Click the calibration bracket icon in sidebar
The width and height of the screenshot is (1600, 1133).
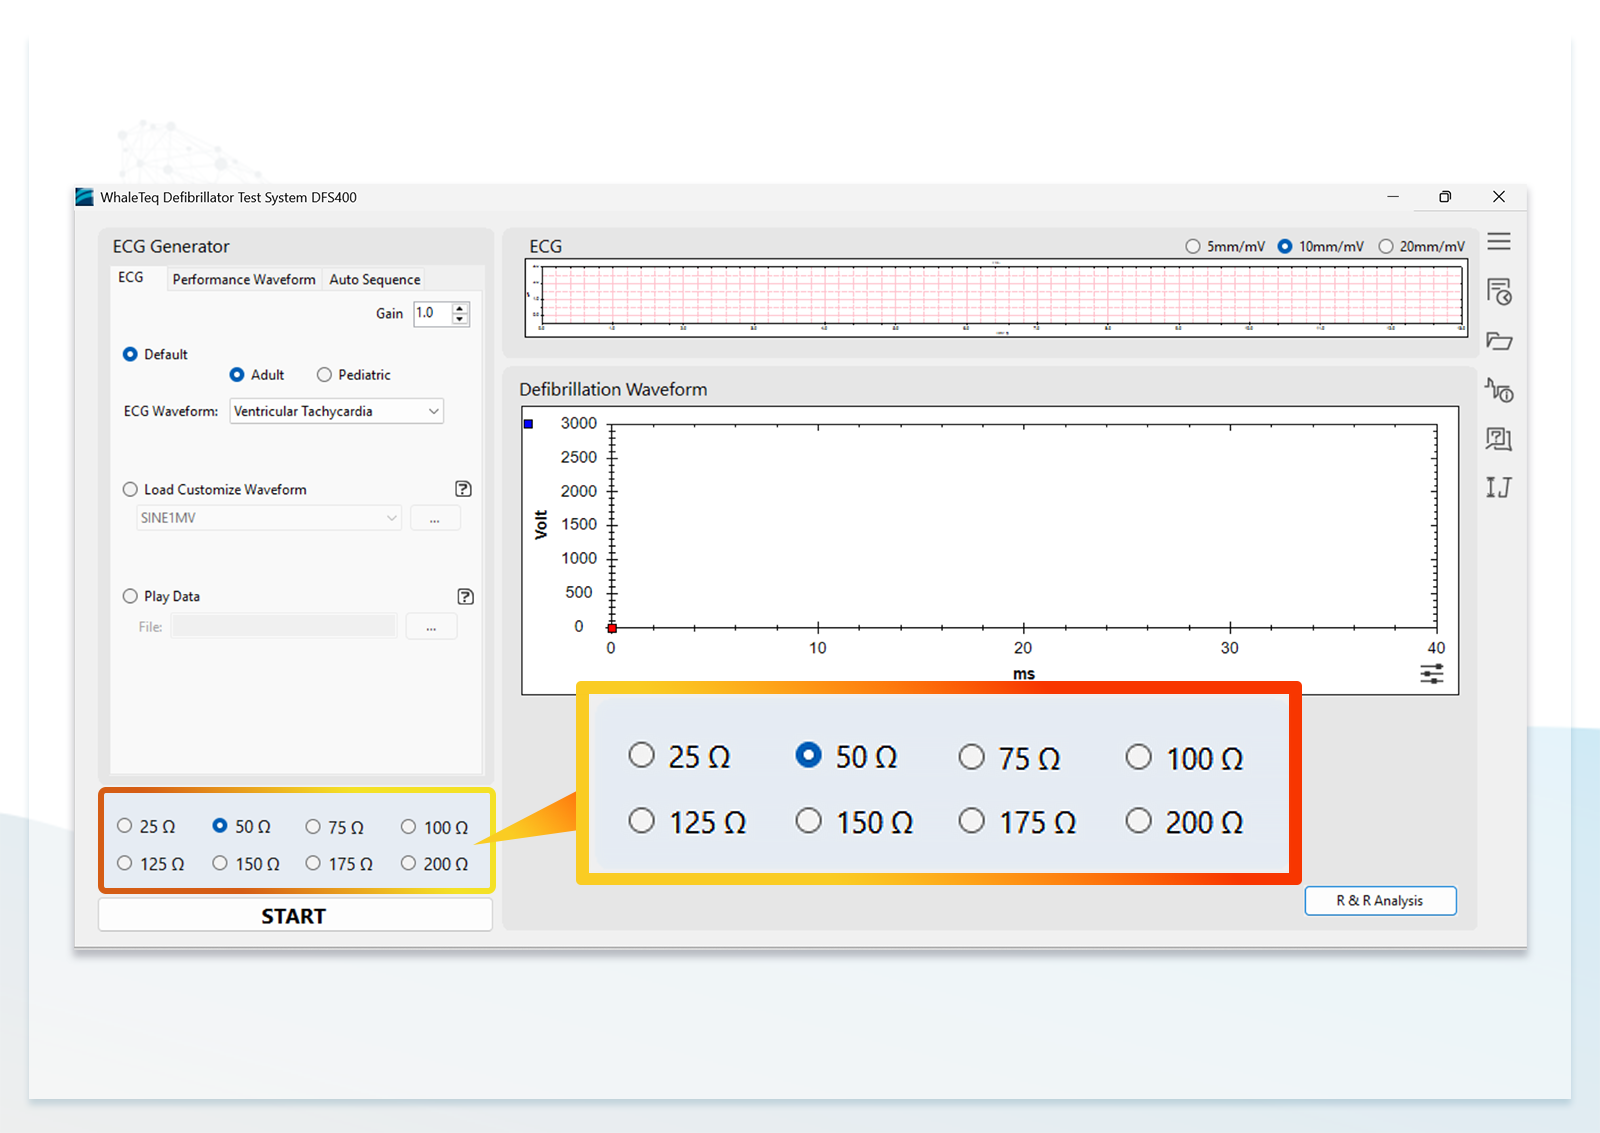coord(1498,487)
